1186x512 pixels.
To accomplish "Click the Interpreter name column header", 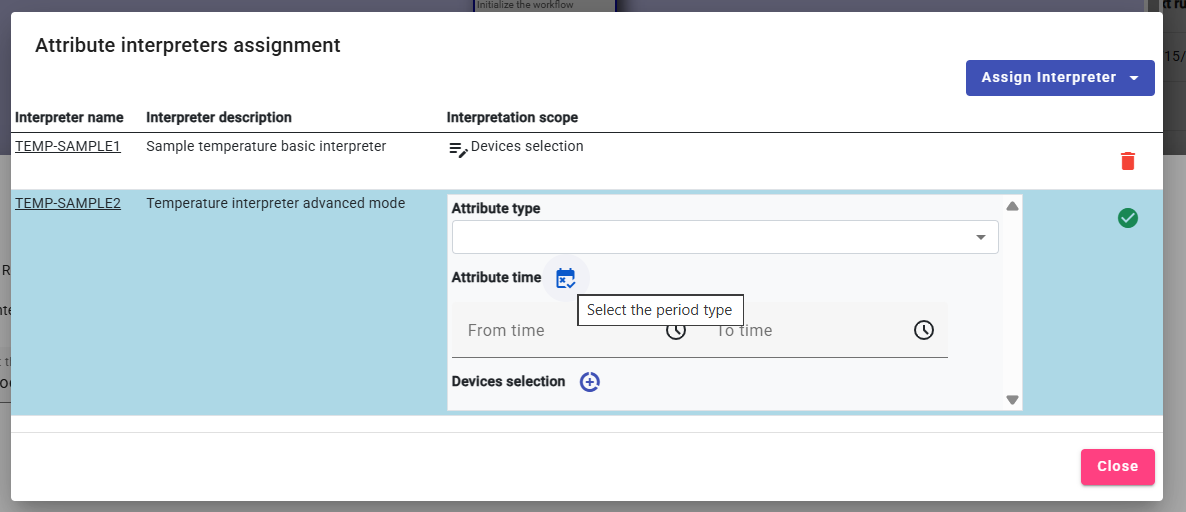I will click(x=69, y=117).
